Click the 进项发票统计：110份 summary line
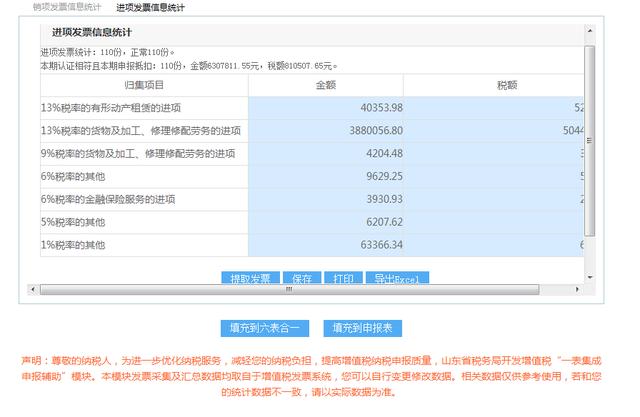Screen dimensions: 640x417 [107, 53]
